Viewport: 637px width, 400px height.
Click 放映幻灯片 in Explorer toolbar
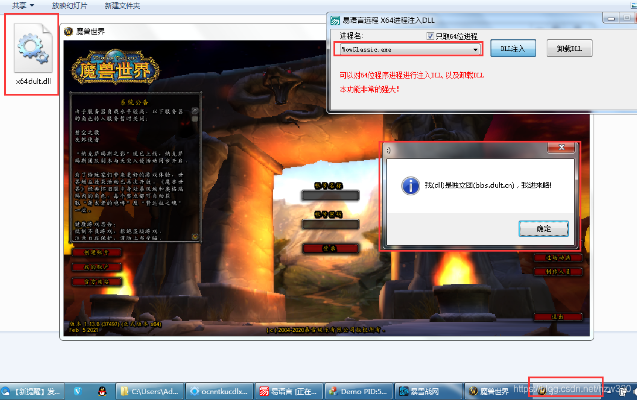(x=69, y=6)
